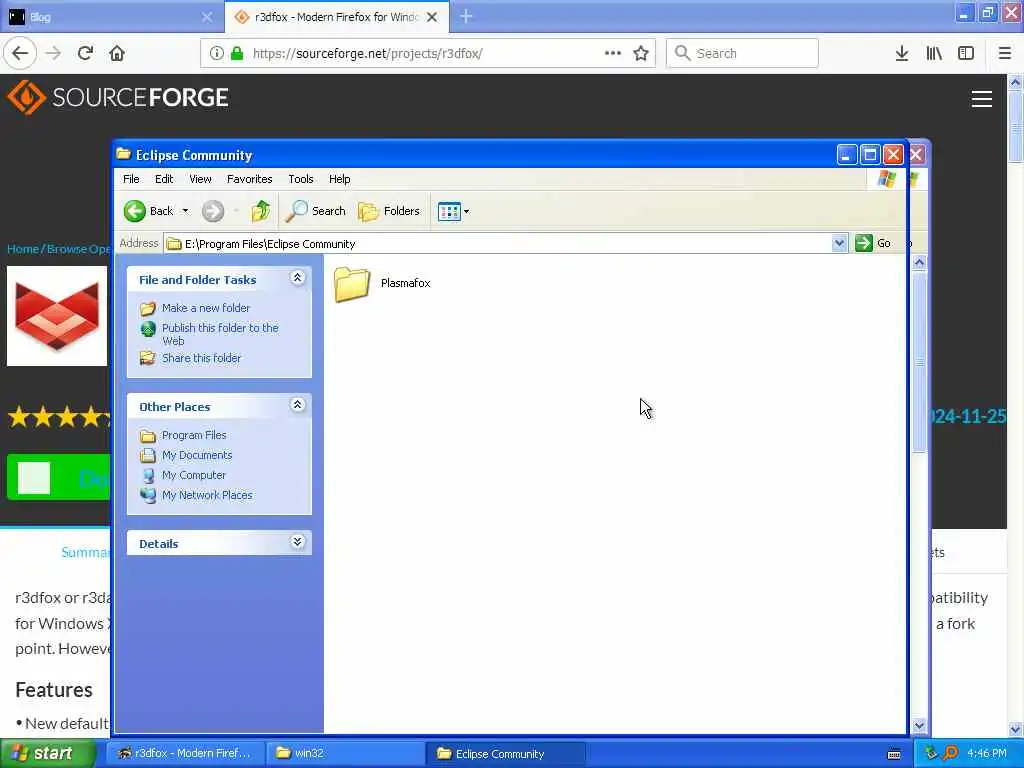Viewport: 1024px width, 768px height.
Task: Open page actions three-dot menu in URL bar
Action: pyautogui.click(x=613, y=53)
